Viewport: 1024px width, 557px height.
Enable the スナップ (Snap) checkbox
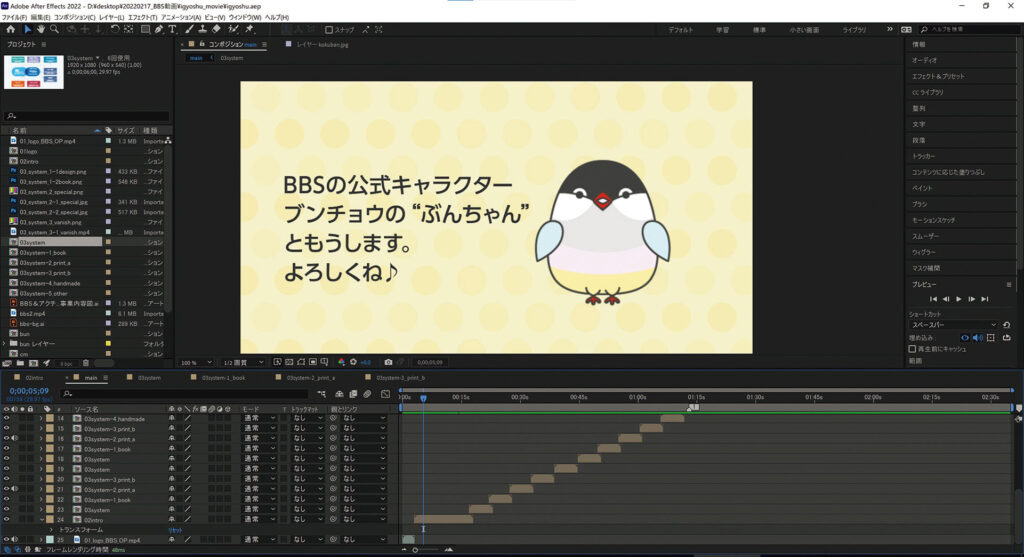coord(329,30)
